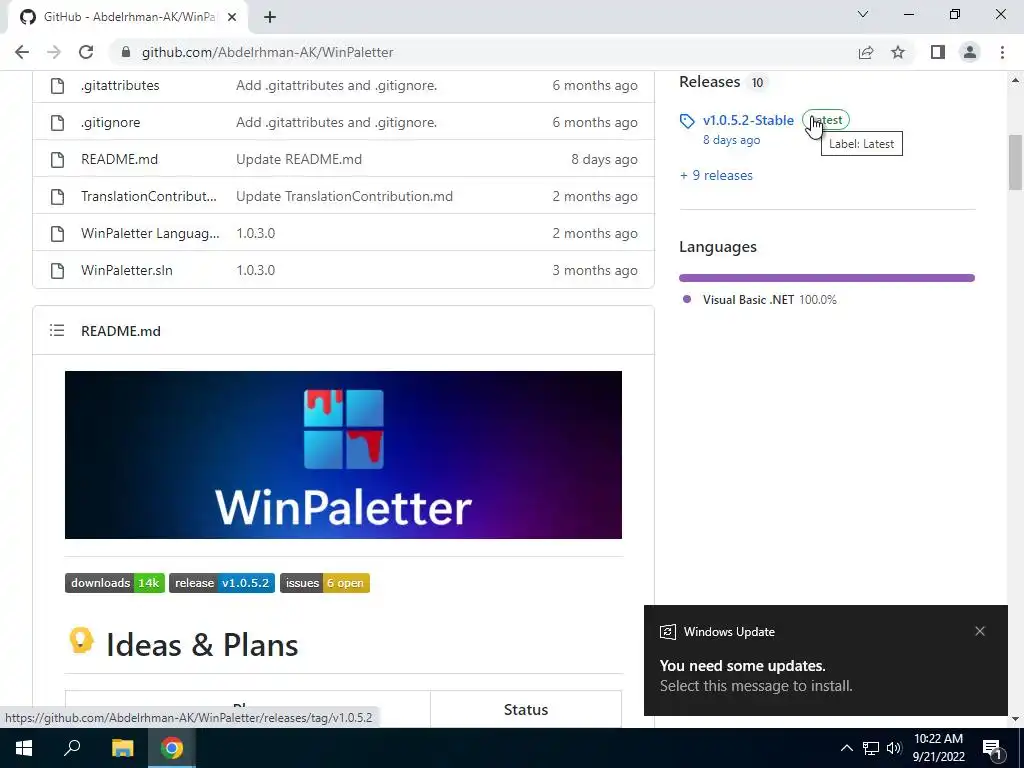The width and height of the screenshot is (1024, 768).
Task: Click the padlock site info icon
Action: (126, 52)
